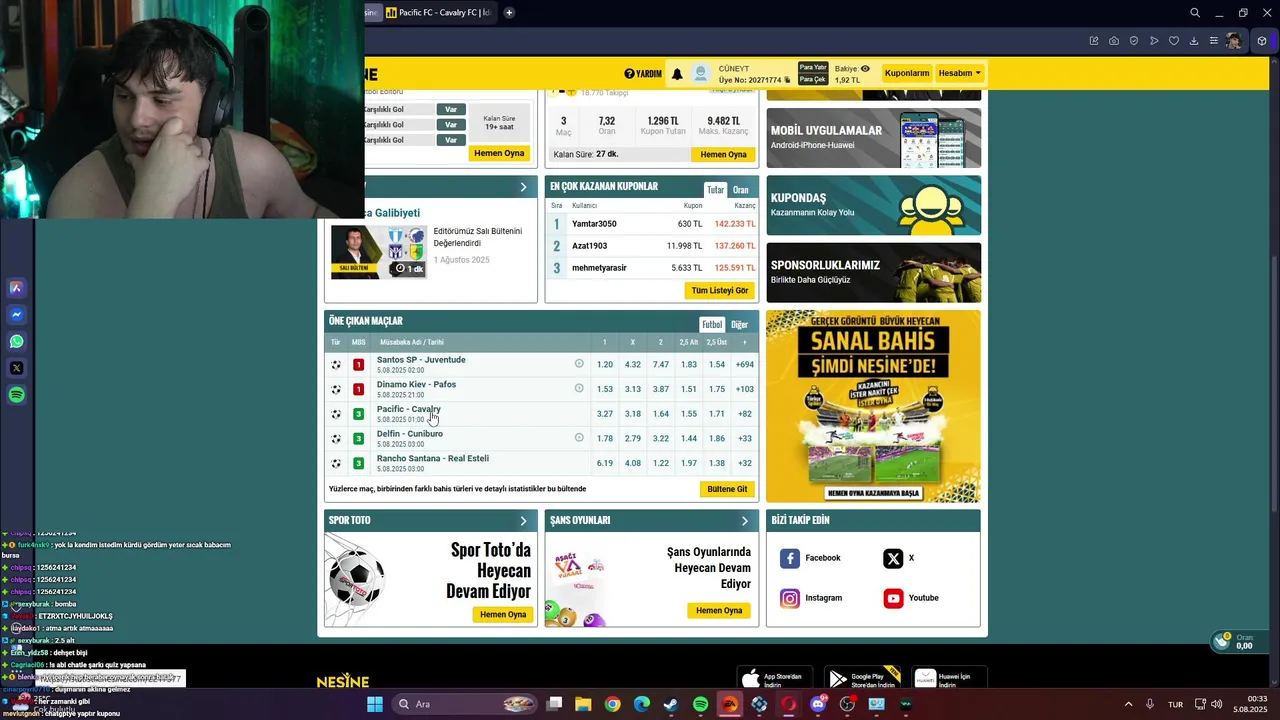This screenshot has height=720, width=1280.
Task: Select odds 3.87 for Dinamo Kiev - Pafos
Action: coord(660,389)
